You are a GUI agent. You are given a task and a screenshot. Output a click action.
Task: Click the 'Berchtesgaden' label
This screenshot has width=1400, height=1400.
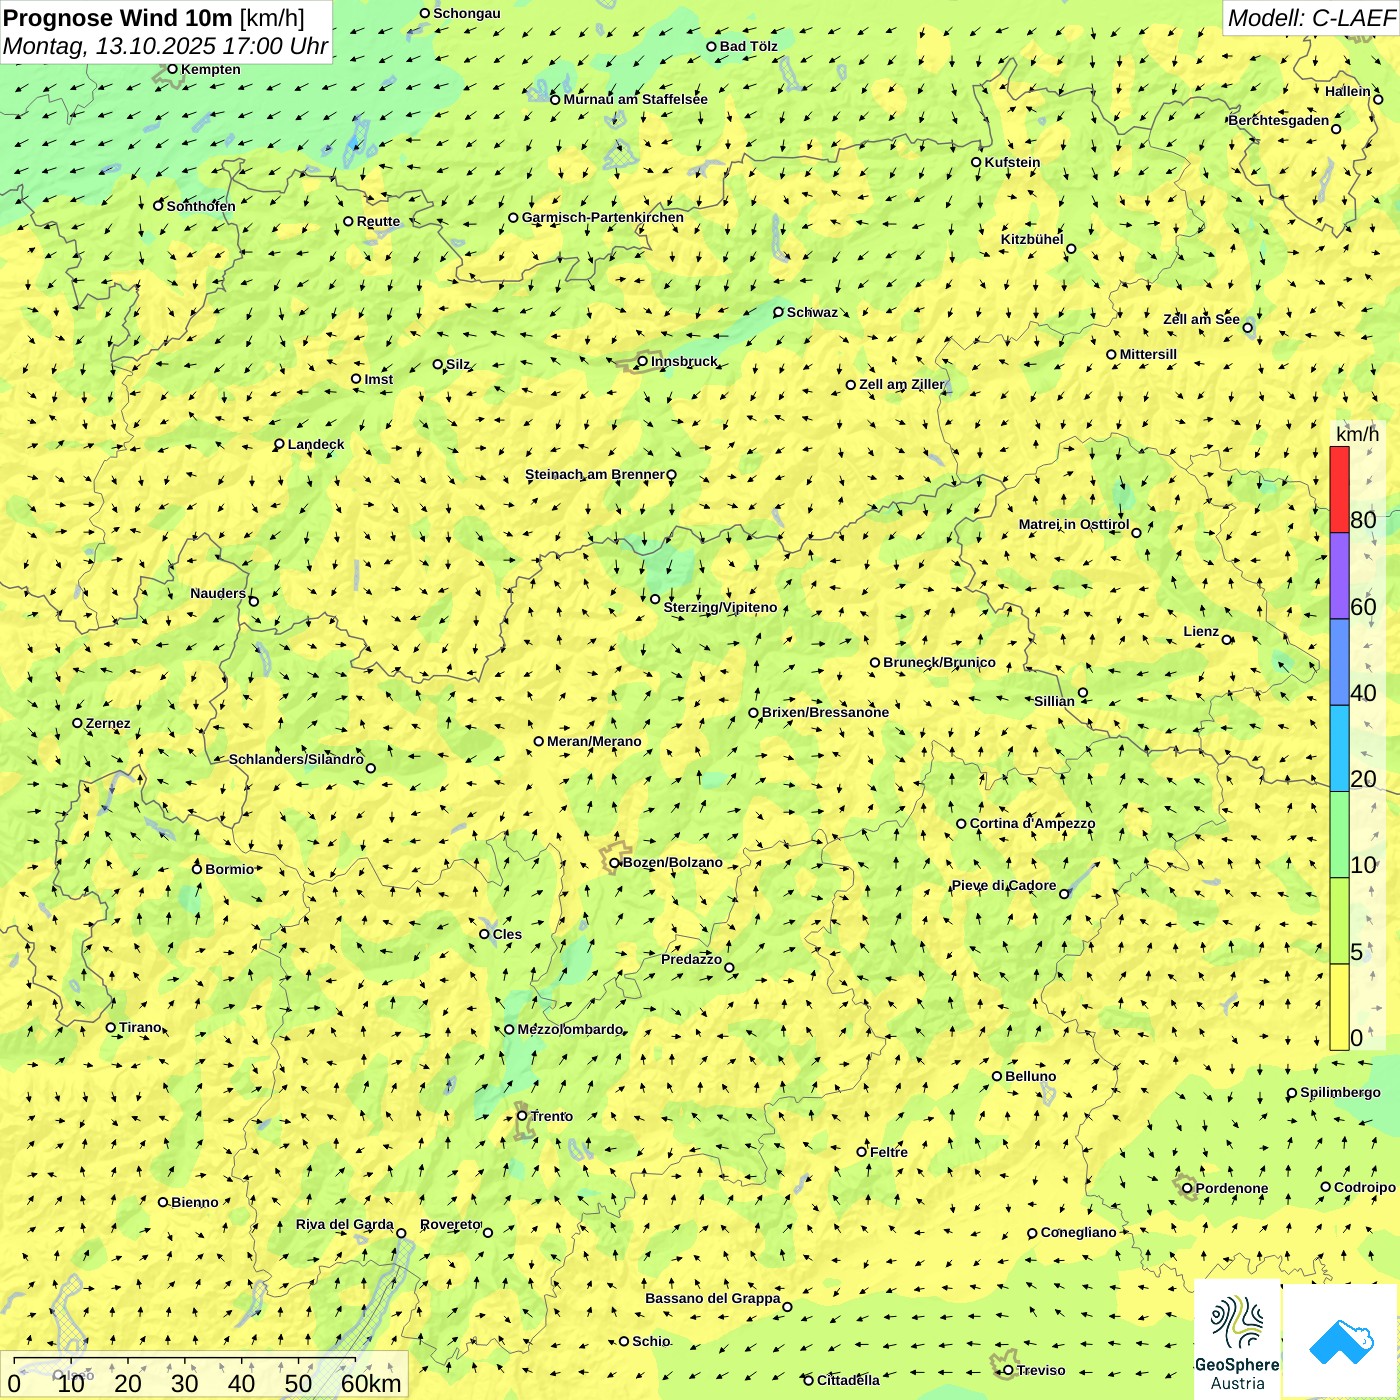click(1279, 120)
